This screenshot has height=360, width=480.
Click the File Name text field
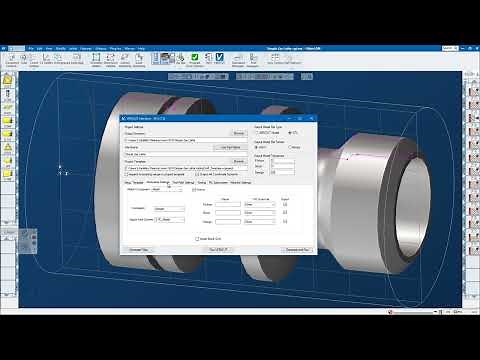point(186,154)
